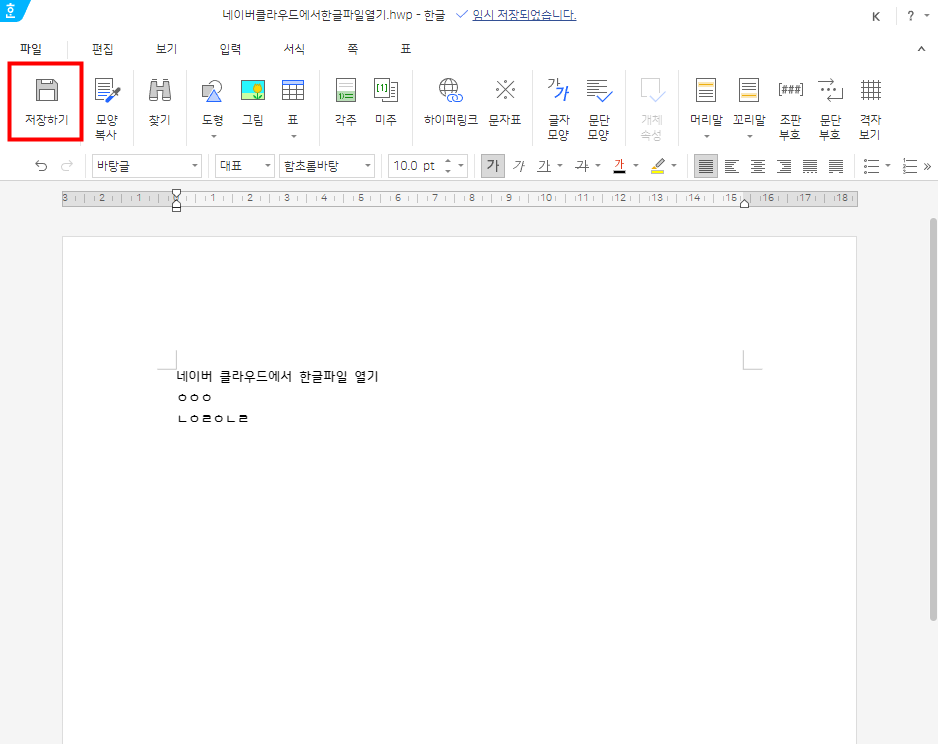Open the 입력 menu tab
Image resolution: width=938 pixels, height=744 pixels.
click(x=230, y=49)
